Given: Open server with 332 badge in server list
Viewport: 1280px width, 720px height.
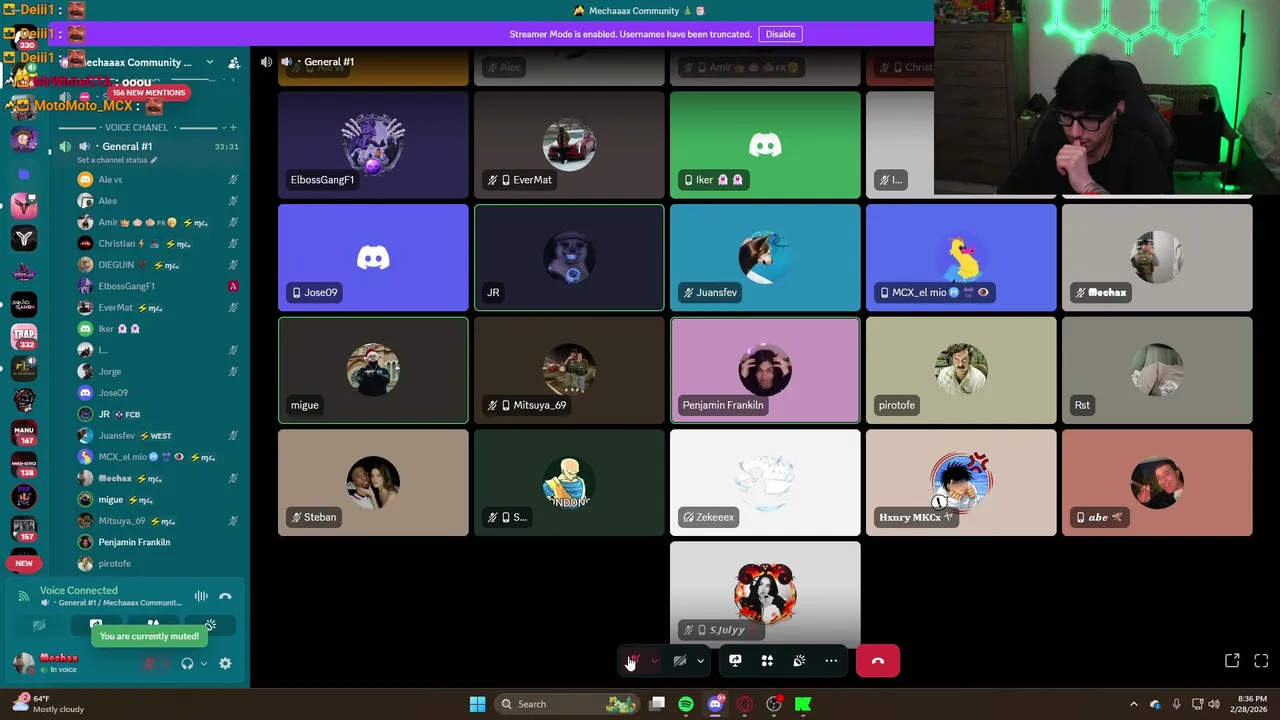Looking at the screenshot, I should tap(24, 336).
